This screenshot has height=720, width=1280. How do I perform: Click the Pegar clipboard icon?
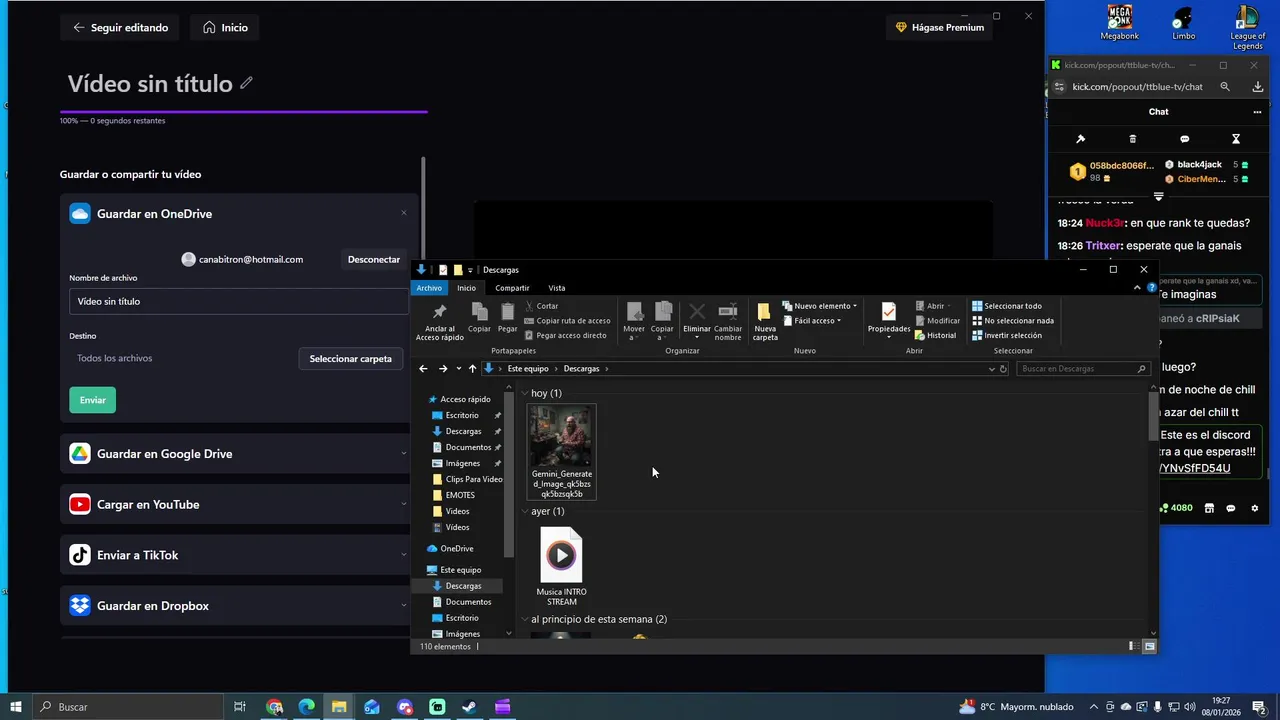pyautogui.click(x=508, y=312)
